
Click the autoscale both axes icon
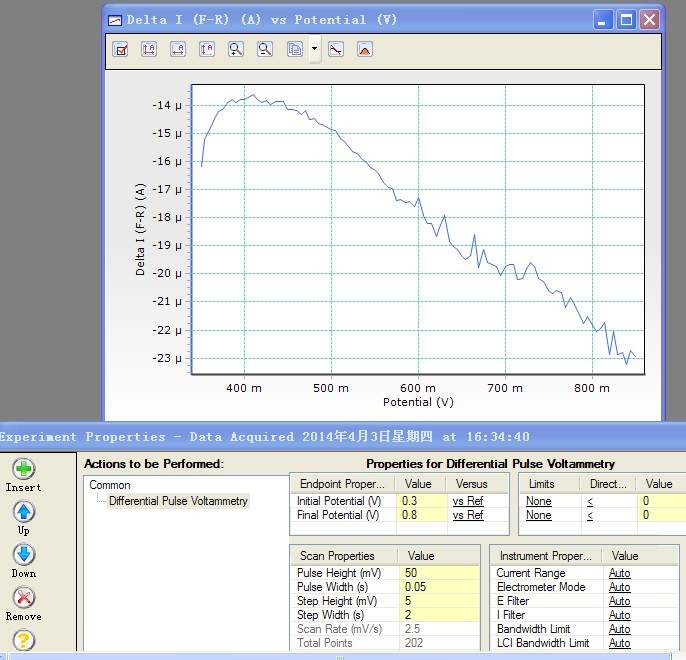pos(149,49)
